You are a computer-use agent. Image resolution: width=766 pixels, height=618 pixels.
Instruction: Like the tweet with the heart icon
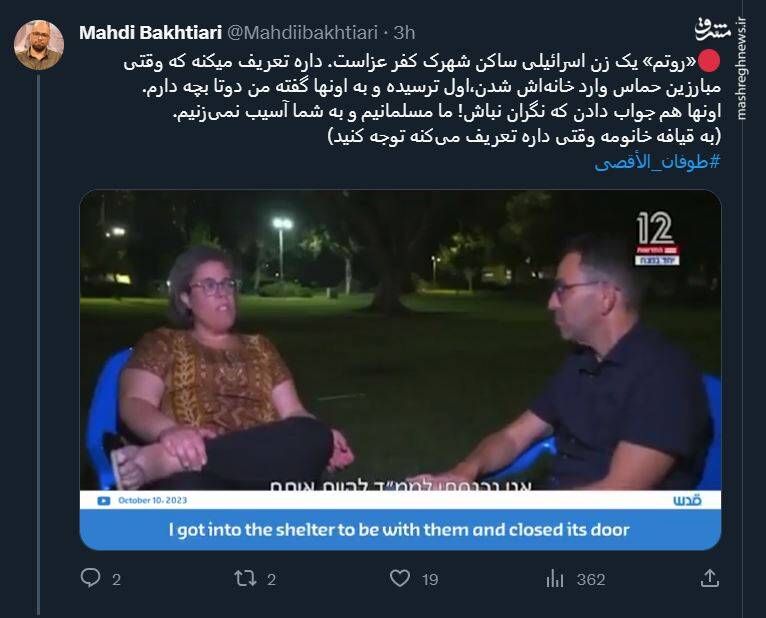400,579
